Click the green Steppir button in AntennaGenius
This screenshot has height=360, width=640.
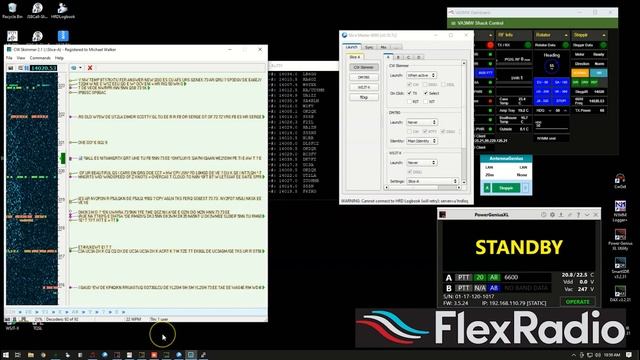click(x=506, y=188)
